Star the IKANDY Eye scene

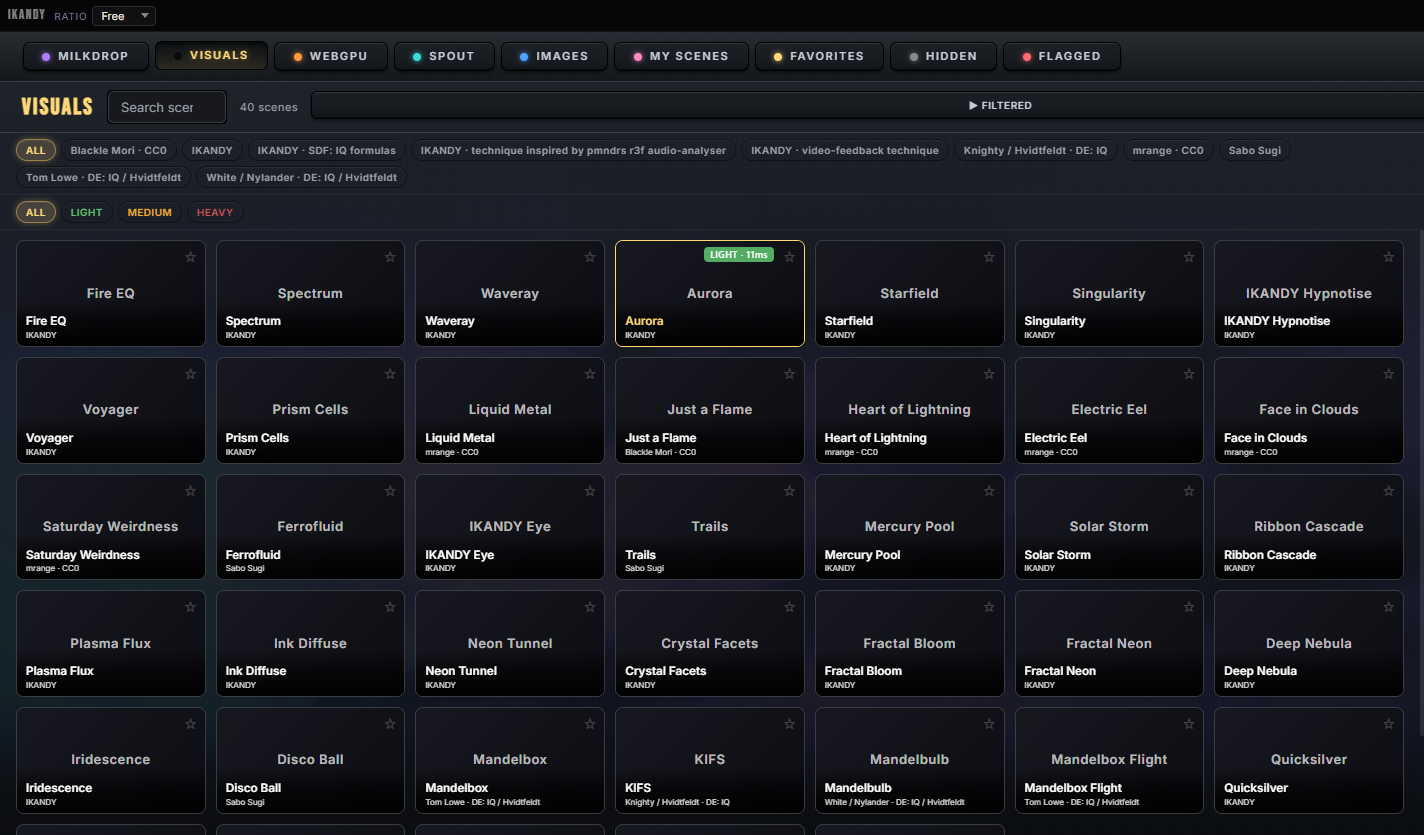pos(590,491)
